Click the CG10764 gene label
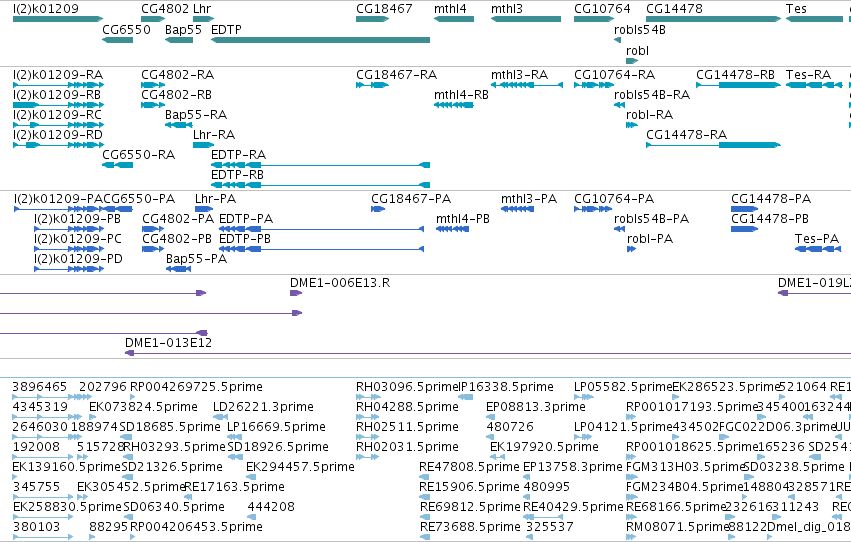Screen dimensions: 851x542 [x=602, y=9]
